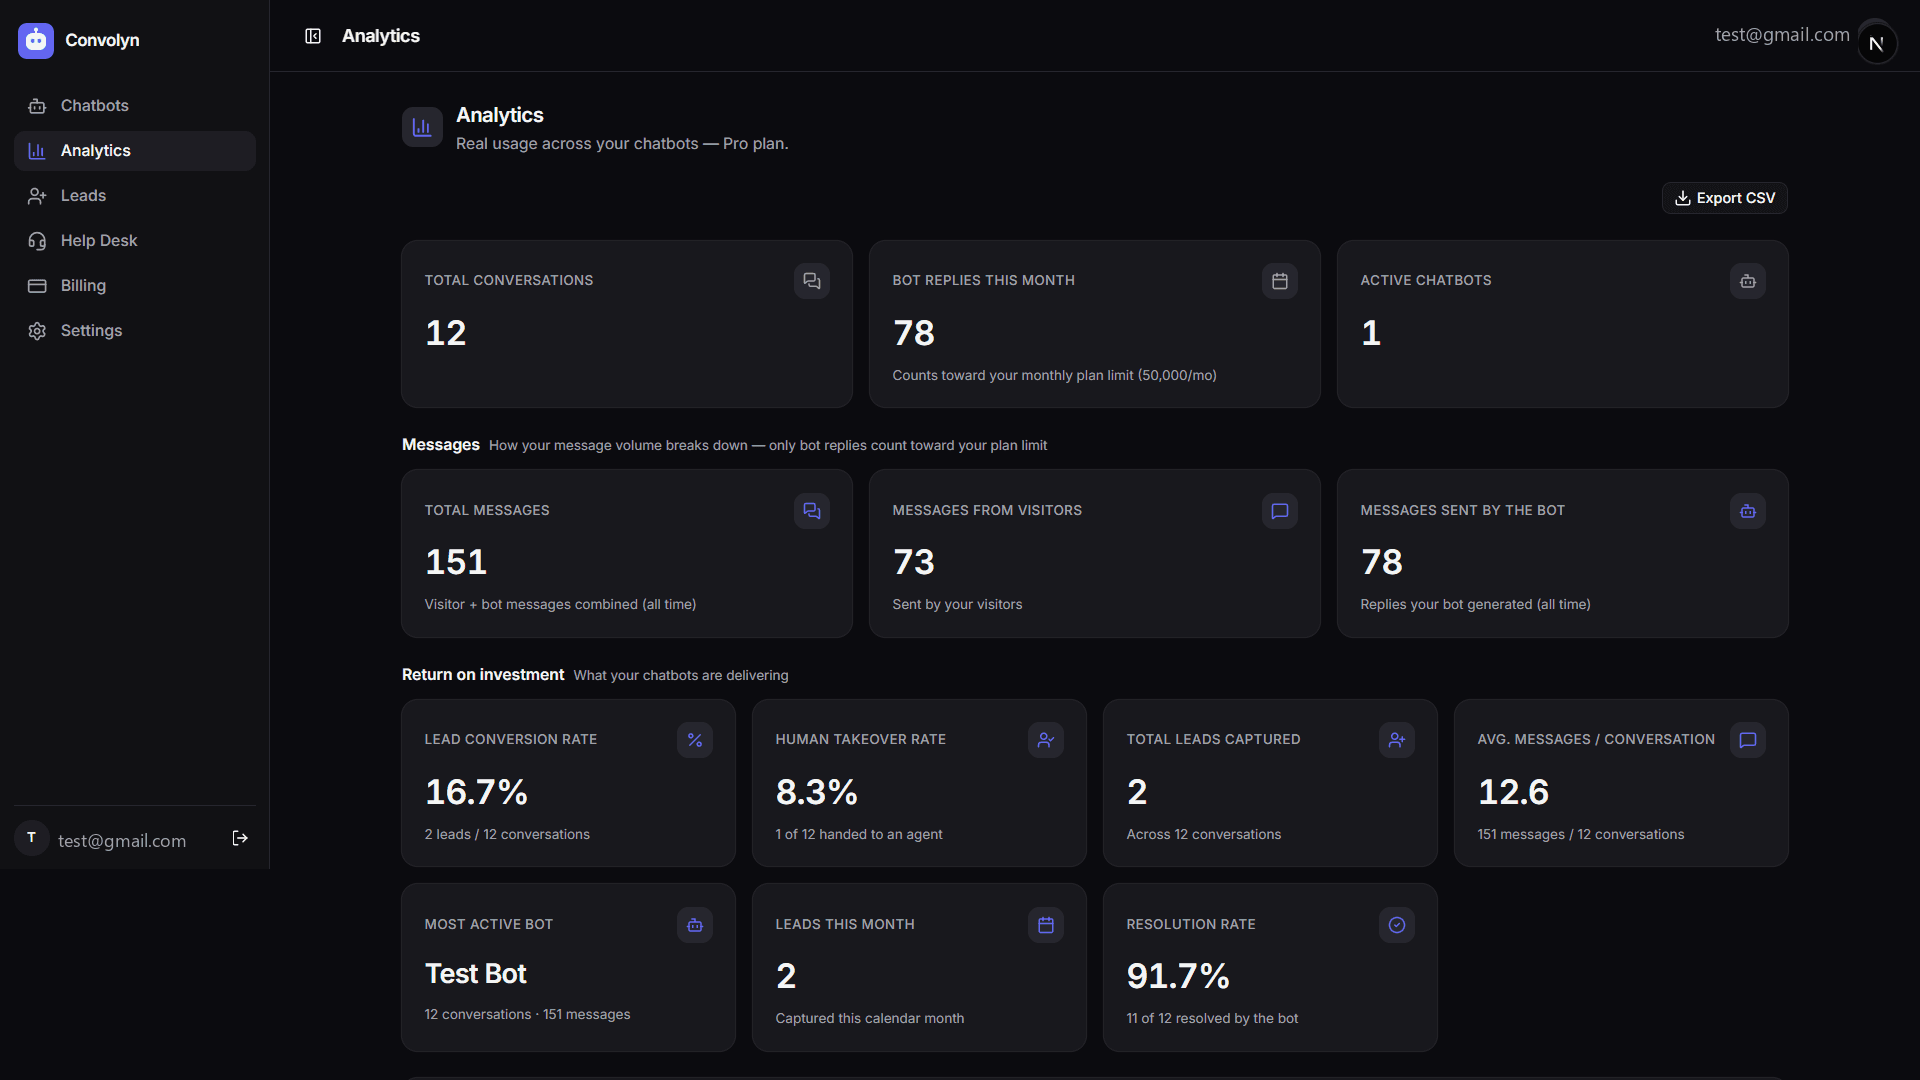
Task: Click the Total Leads Captured user-plus icon
Action: pos(1397,740)
